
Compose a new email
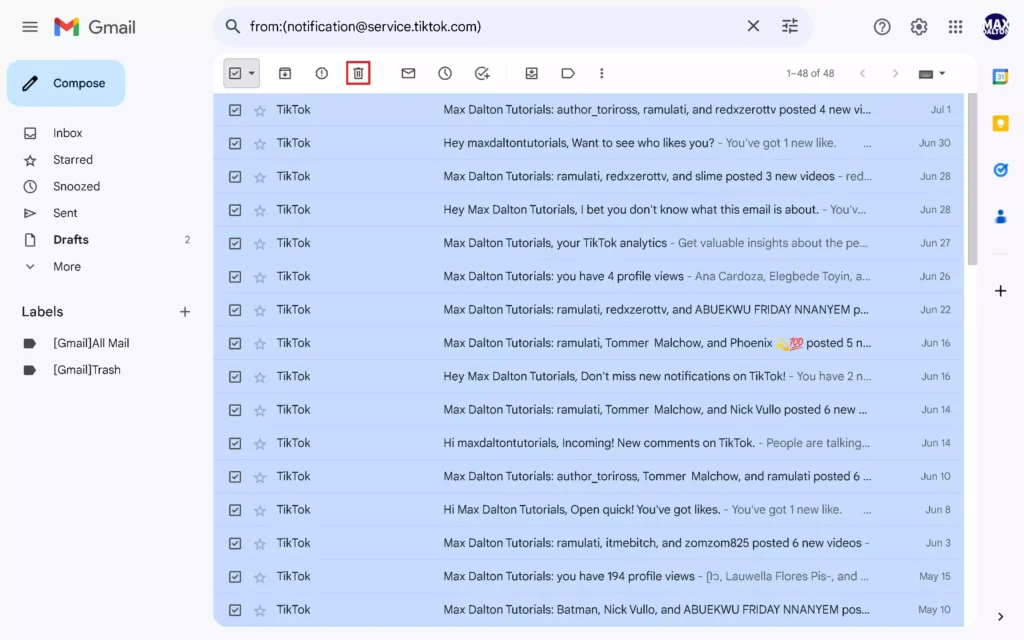pyautogui.click(x=66, y=83)
